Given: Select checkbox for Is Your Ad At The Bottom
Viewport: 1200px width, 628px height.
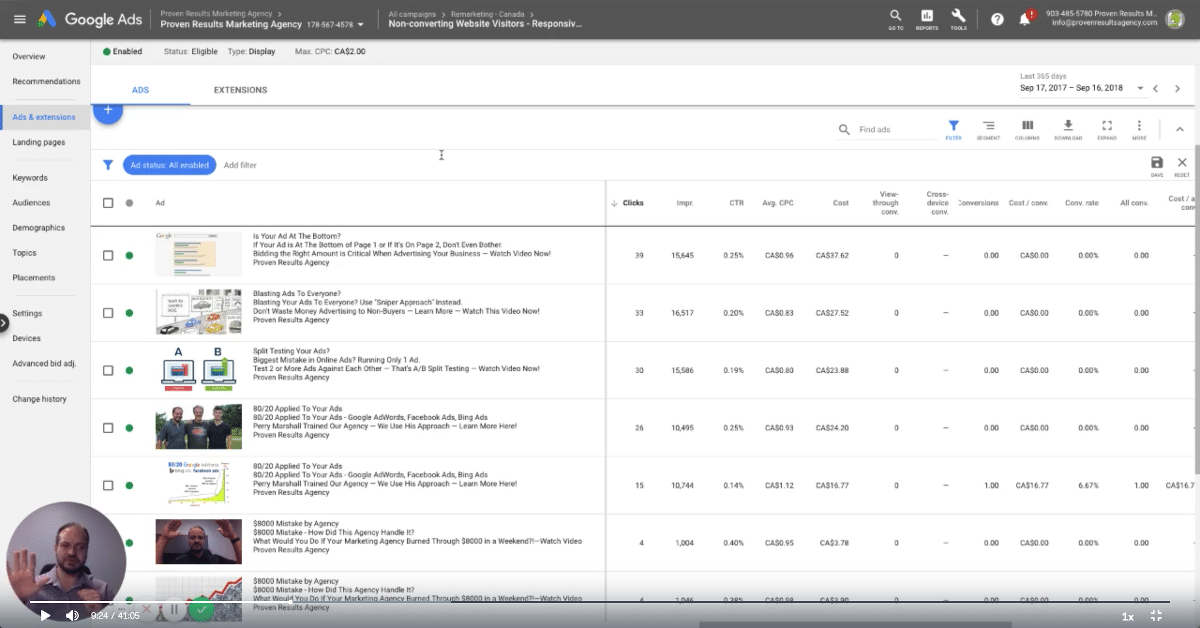Looking at the screenshot, I should [108, 255].
